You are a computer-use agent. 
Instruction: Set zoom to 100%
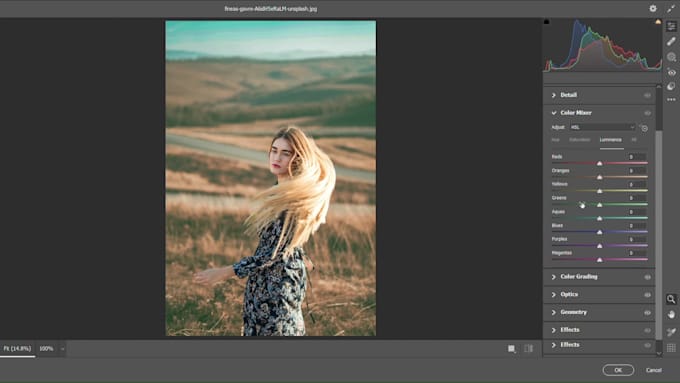tap(46, 348)
